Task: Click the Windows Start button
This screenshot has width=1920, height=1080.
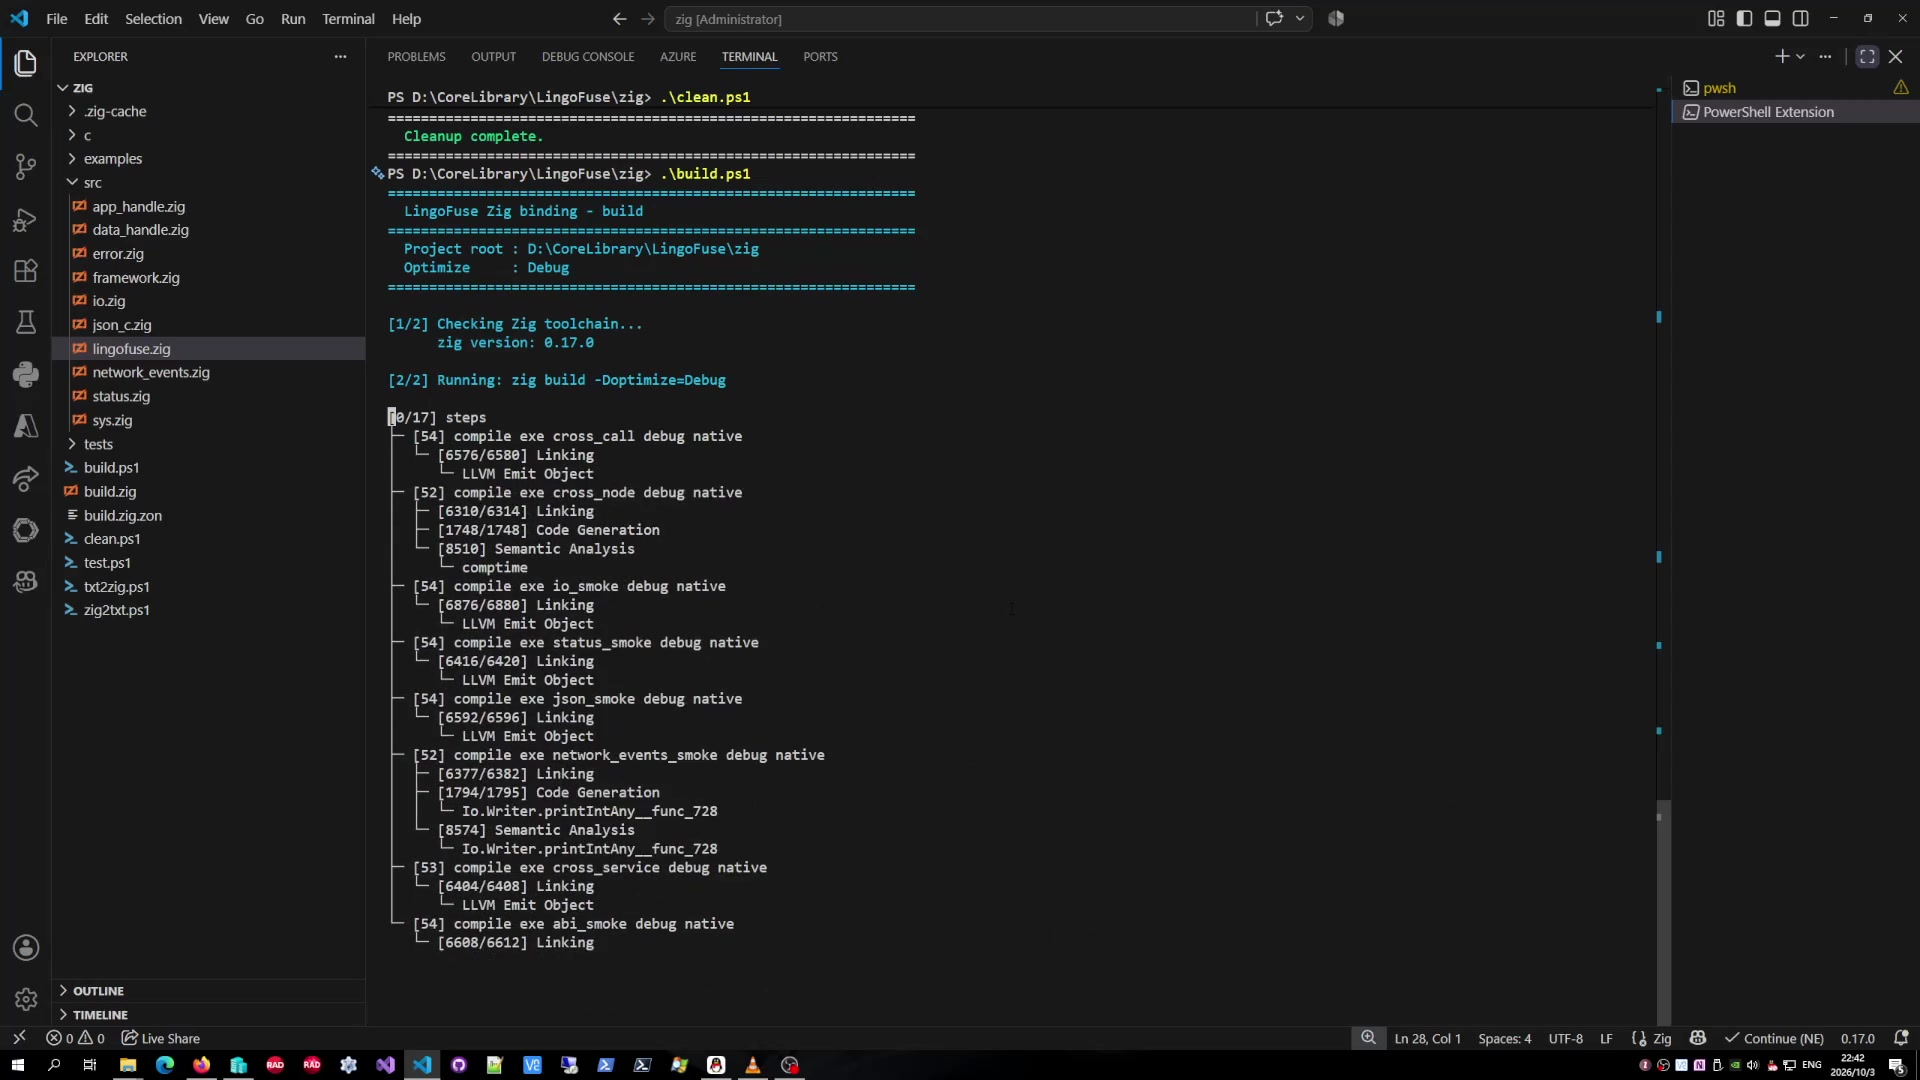Action: click(17, 1065)
